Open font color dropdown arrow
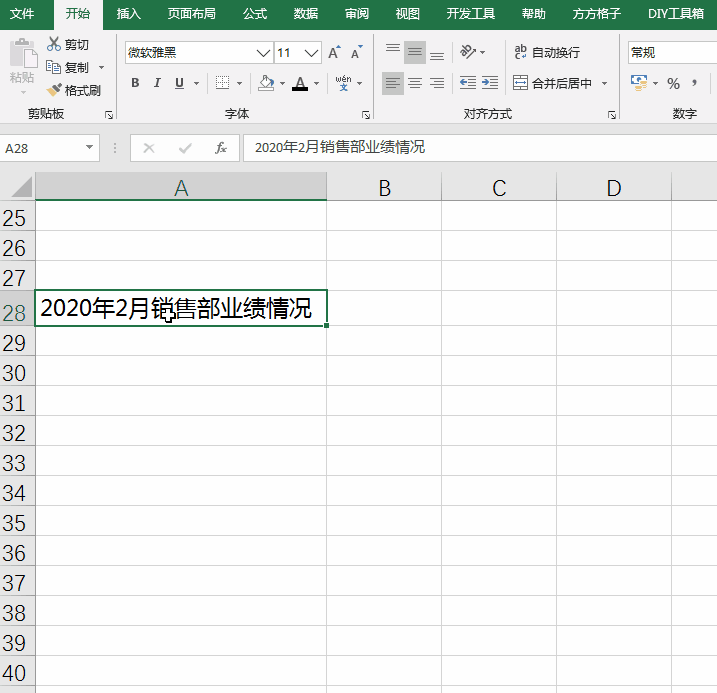This screenshot has height=693, width=717. 316,83
